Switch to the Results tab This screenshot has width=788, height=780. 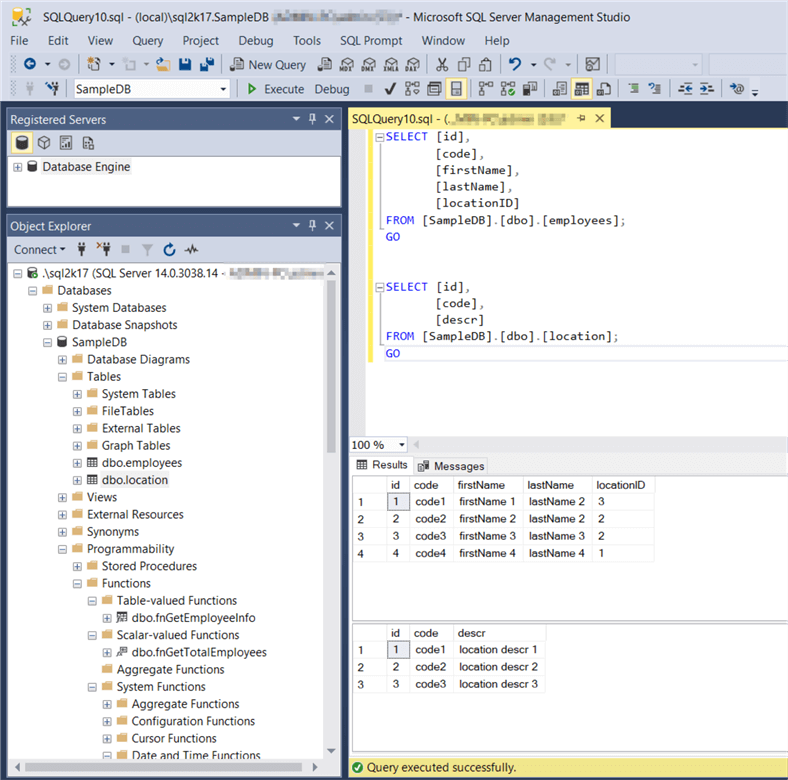(x=382, y=465)
